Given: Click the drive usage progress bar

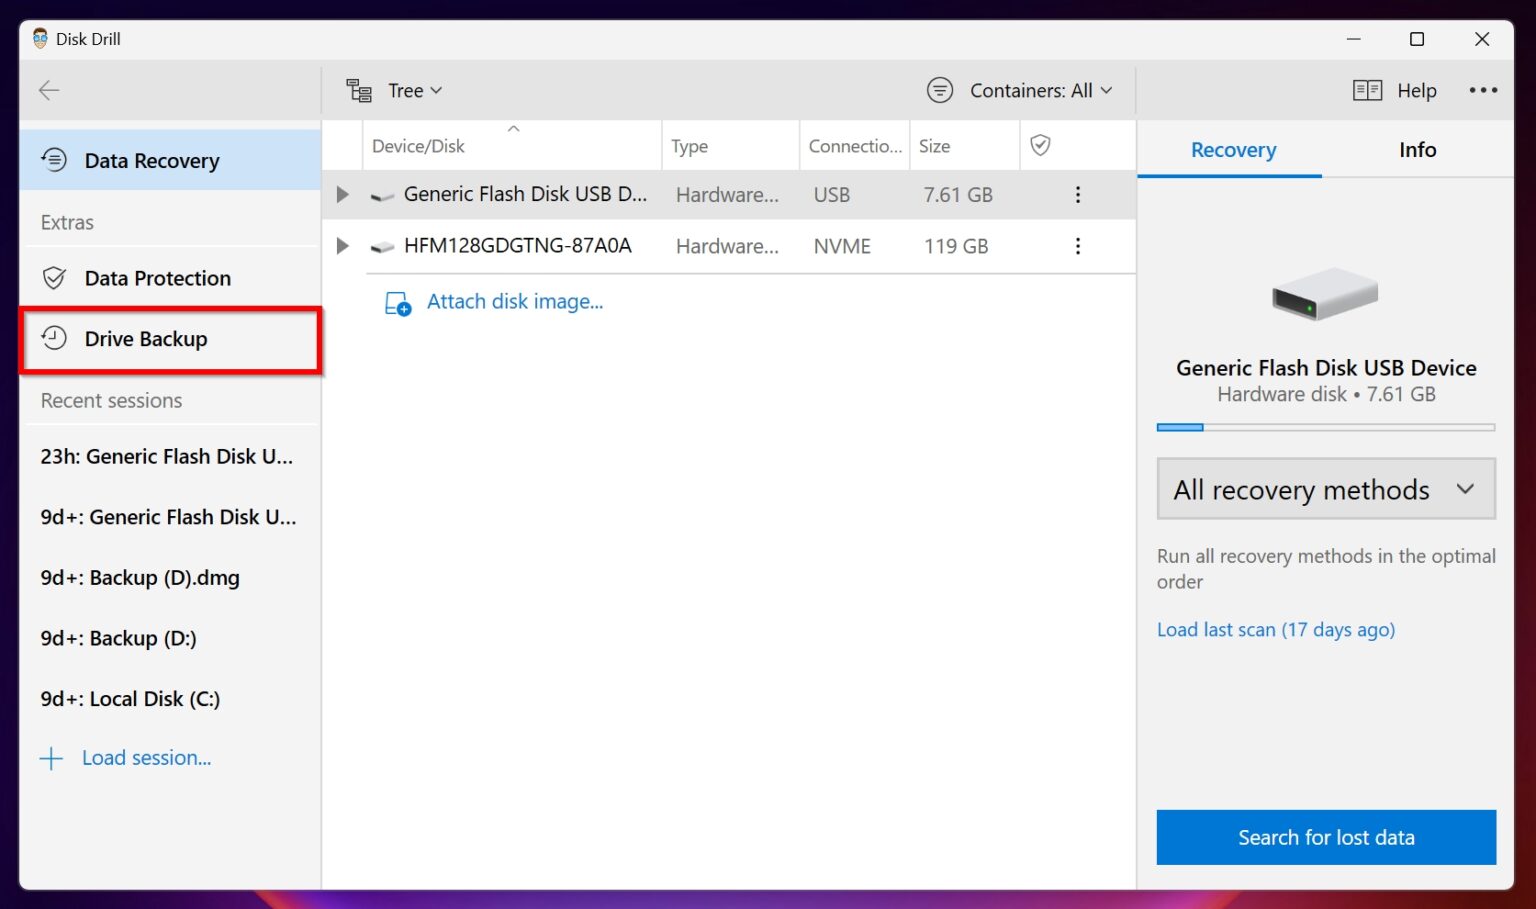Looking at the screenshot, I should (x=1325, y=427).
